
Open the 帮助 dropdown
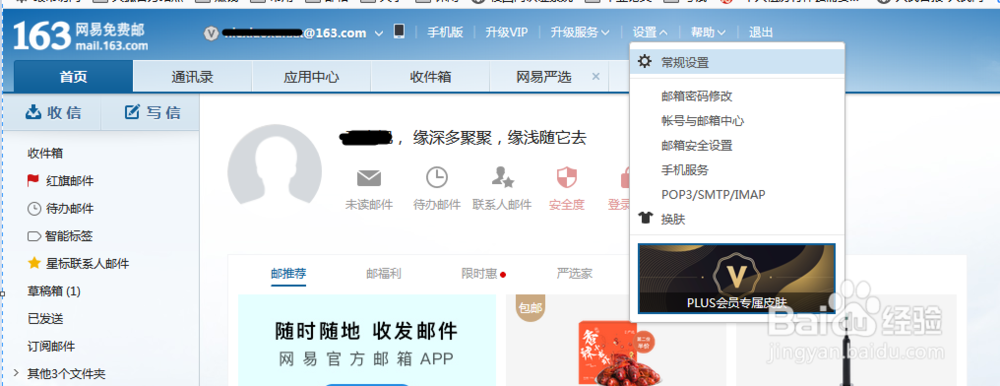pyautogui.click(x=708, y=32)
